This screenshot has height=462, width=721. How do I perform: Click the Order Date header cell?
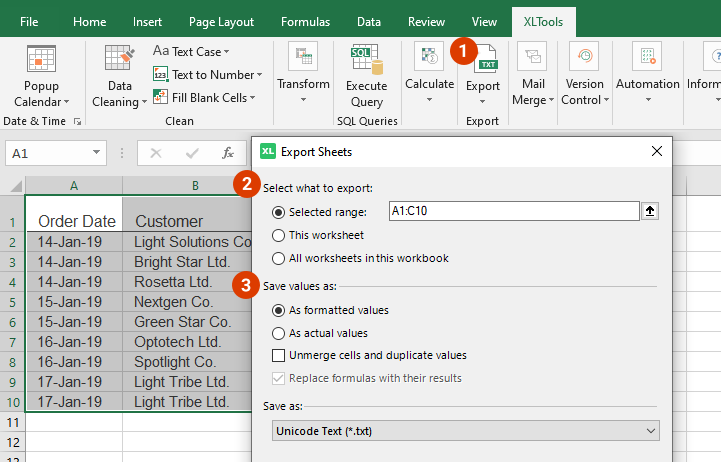coord(74,214)
